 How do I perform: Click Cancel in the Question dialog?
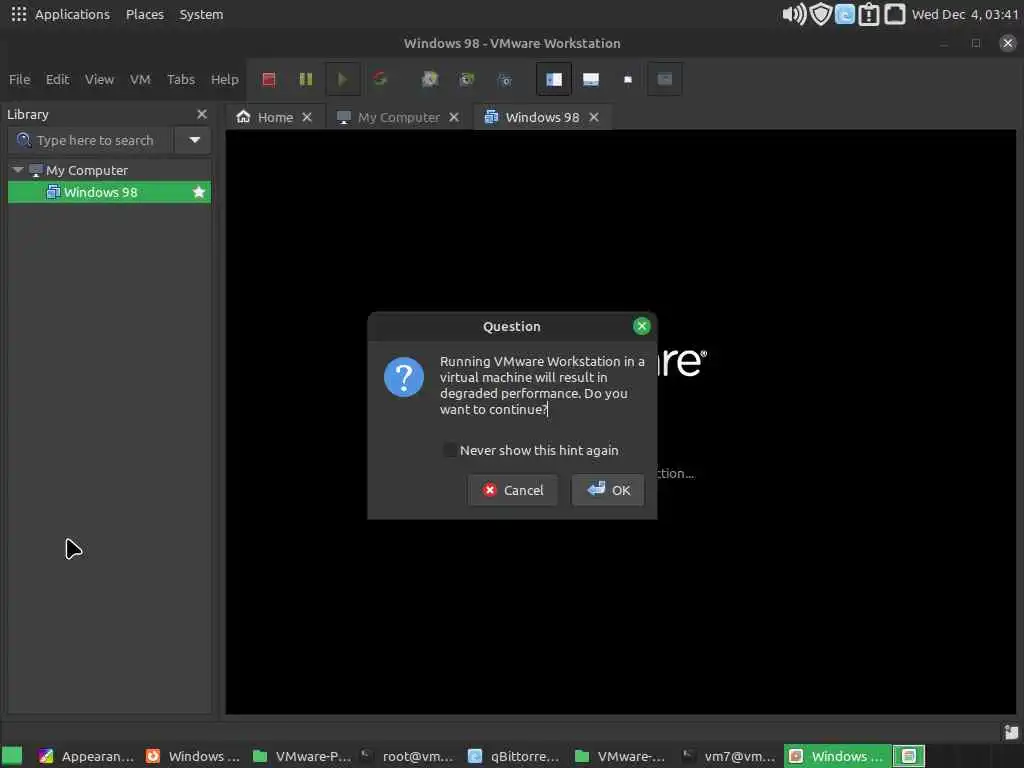513,490
